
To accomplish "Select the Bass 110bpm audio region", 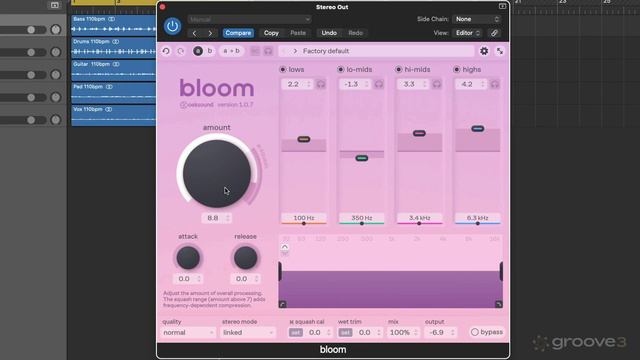I will coord(113,25).
